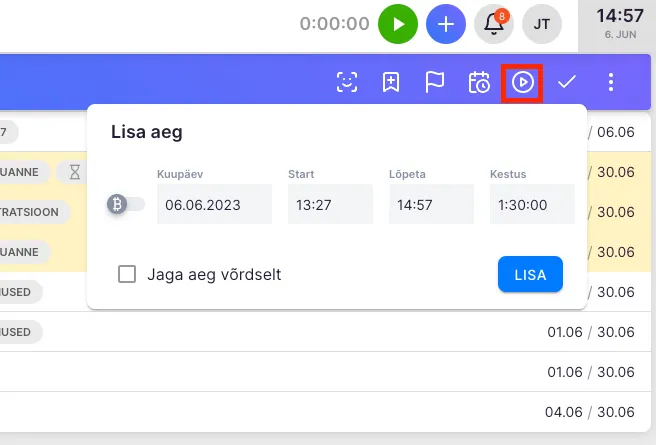Open the Kuupäev date field
656x445 pixels.
(x=214, y=204)
